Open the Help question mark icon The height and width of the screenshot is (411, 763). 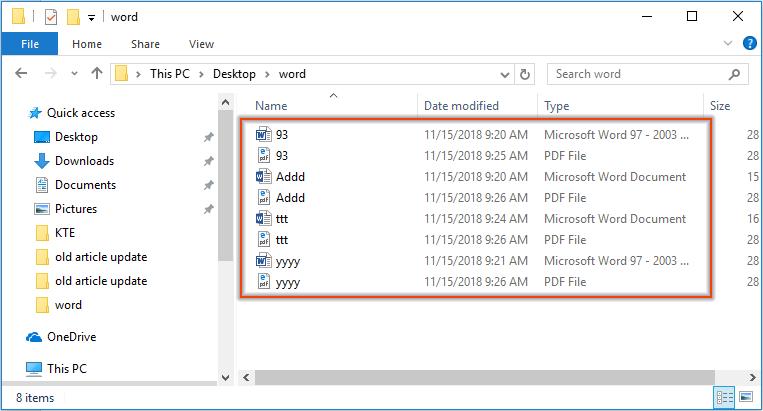[x=749, y=43]
